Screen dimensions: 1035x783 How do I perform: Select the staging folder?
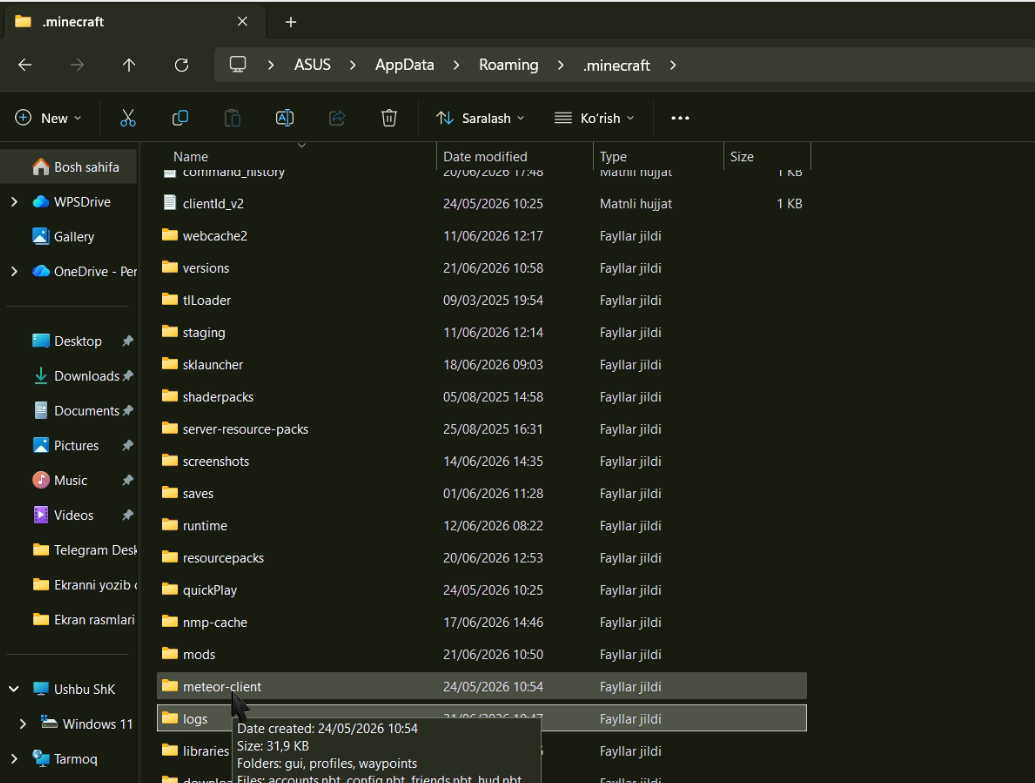(x=482, y=333)
